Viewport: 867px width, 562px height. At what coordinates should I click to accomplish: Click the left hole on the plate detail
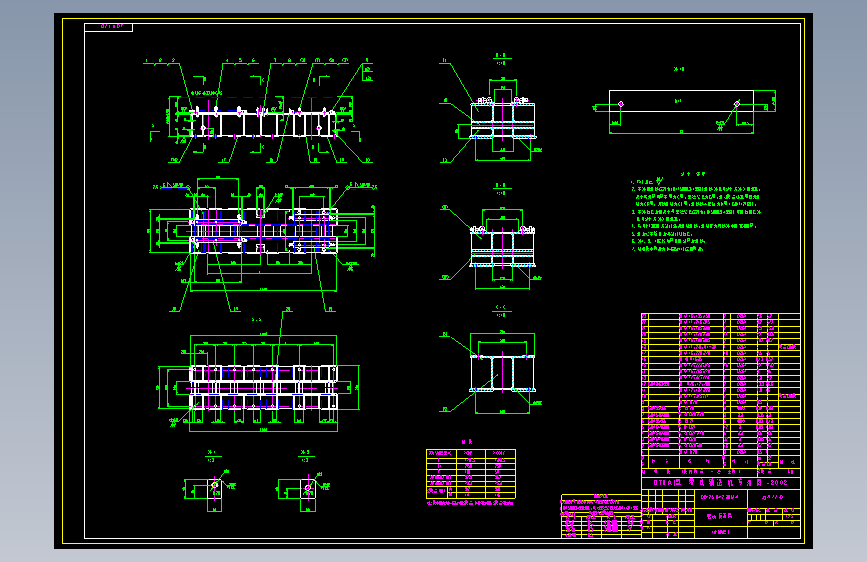pyautogui.click(x=621, y=104)
